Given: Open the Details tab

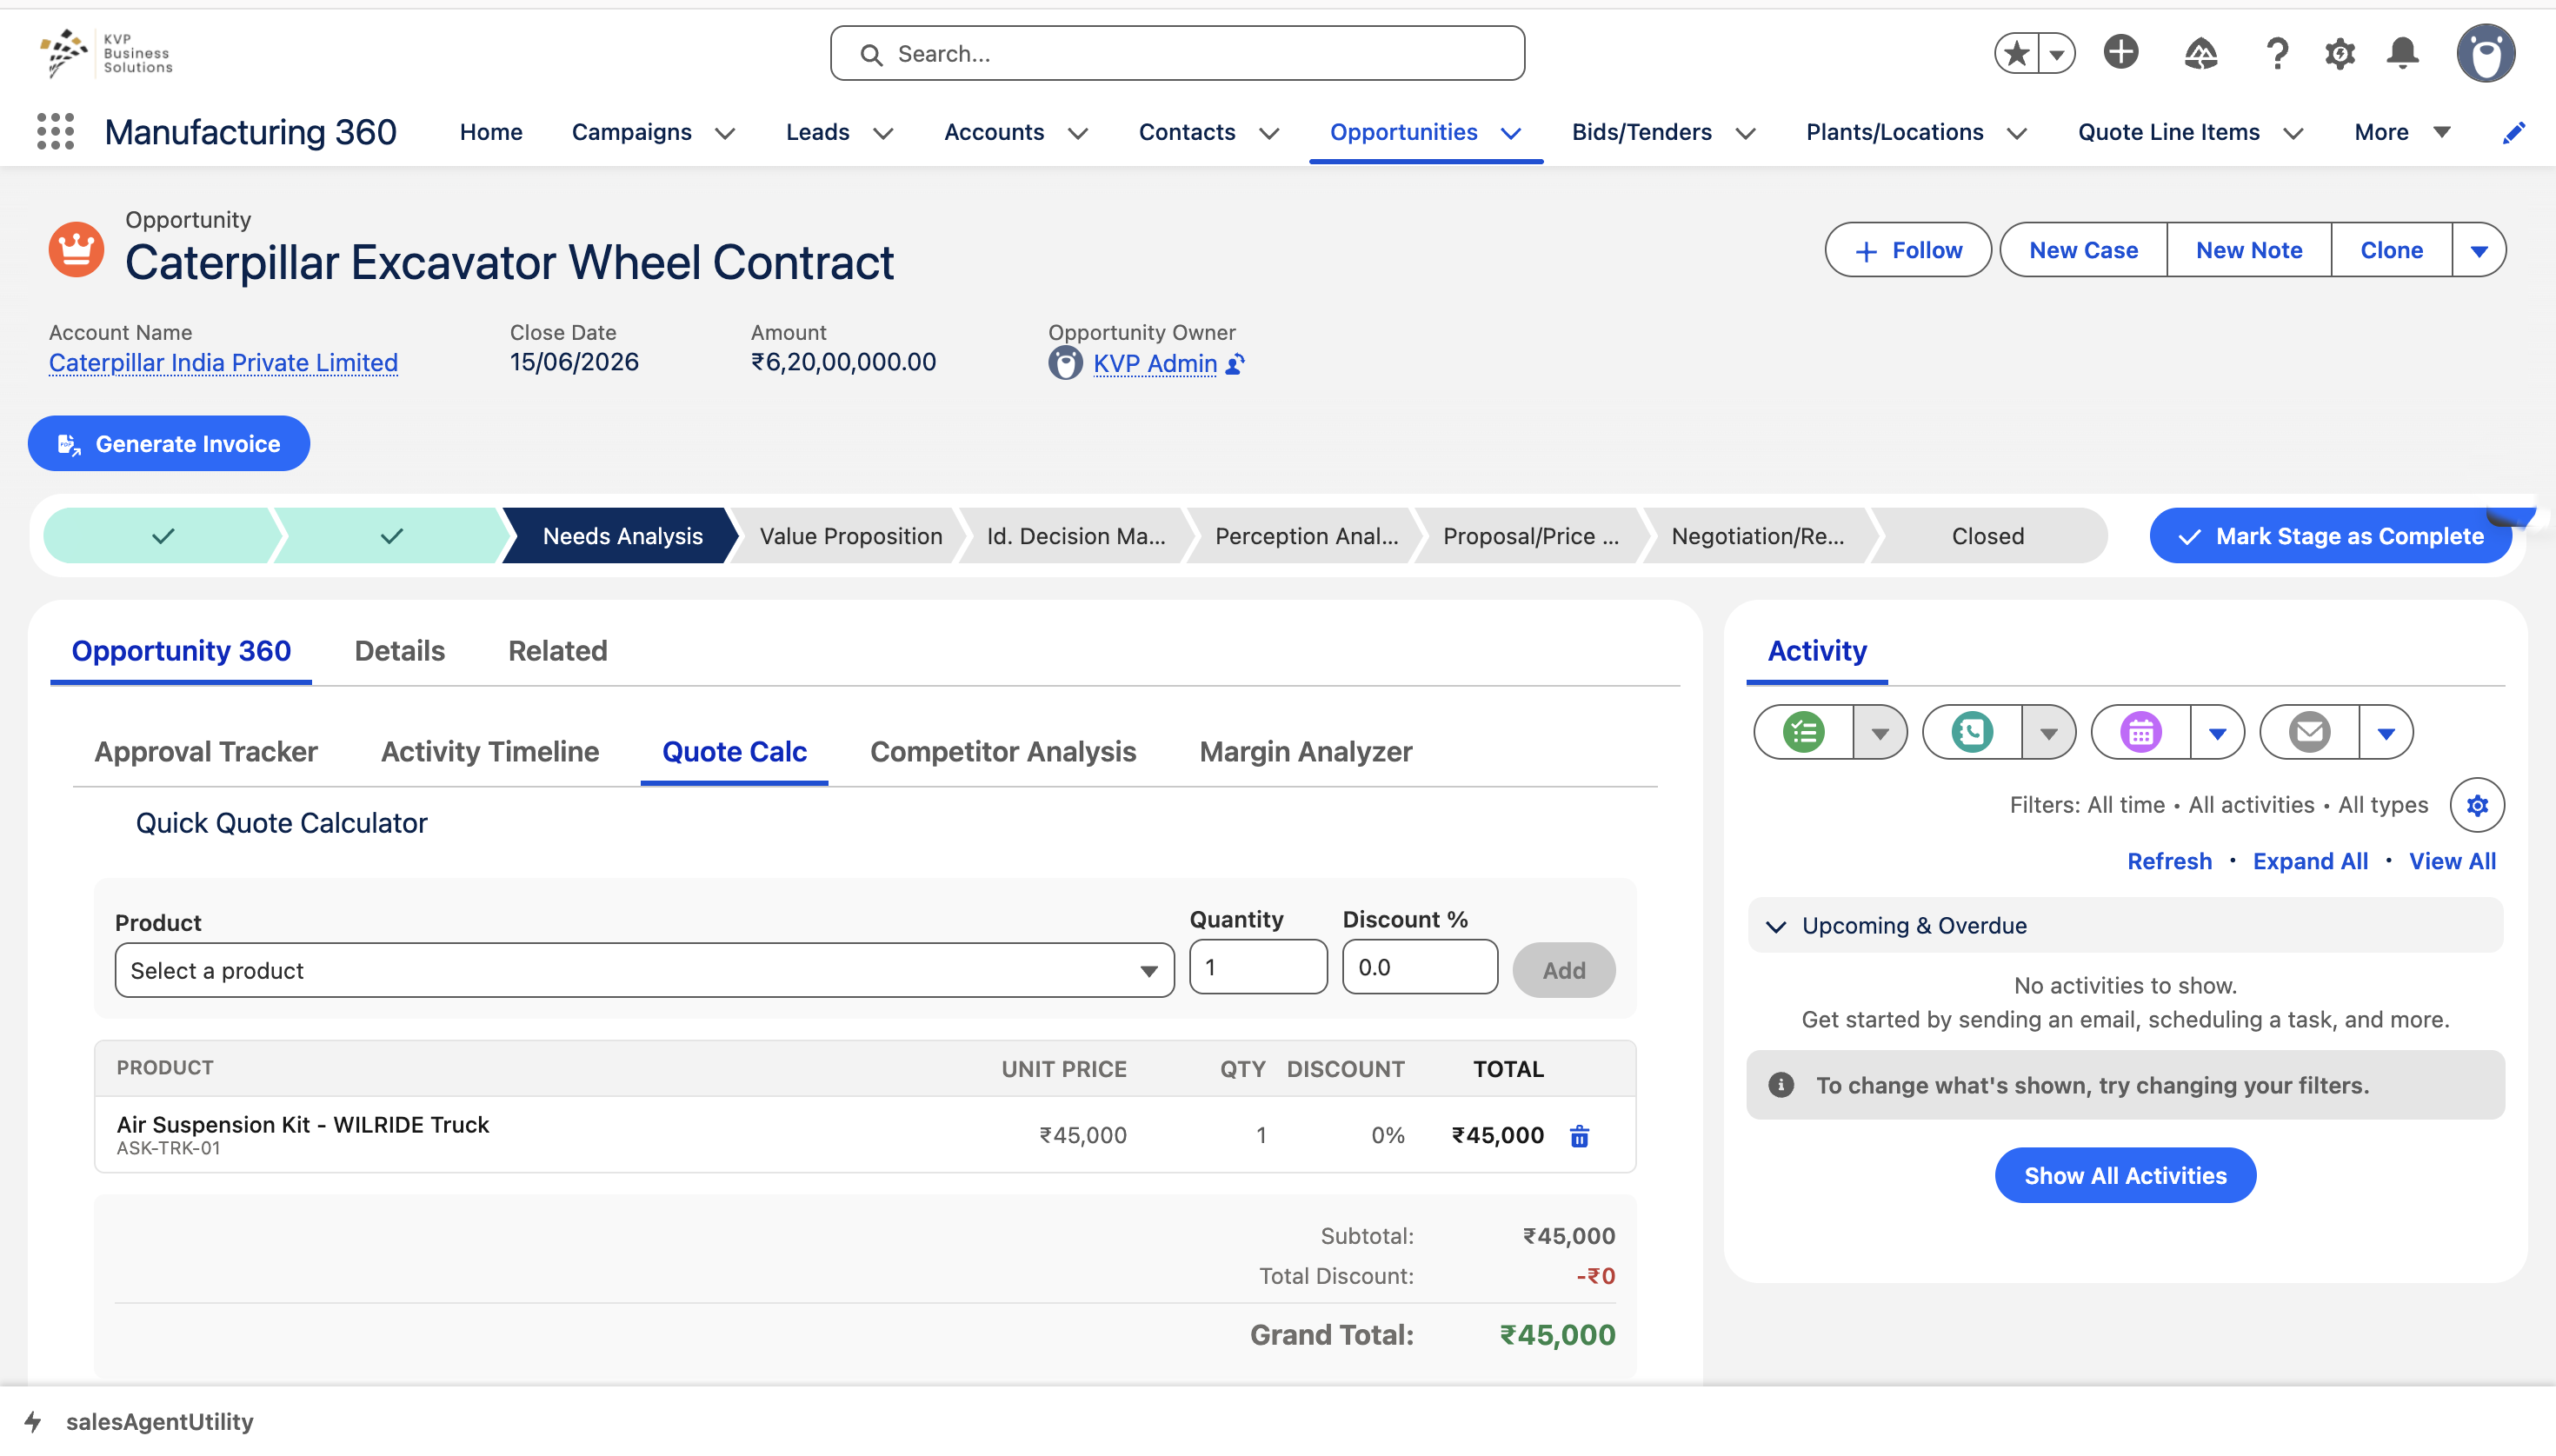Looking at the screenshot, I should coord(399,651).
